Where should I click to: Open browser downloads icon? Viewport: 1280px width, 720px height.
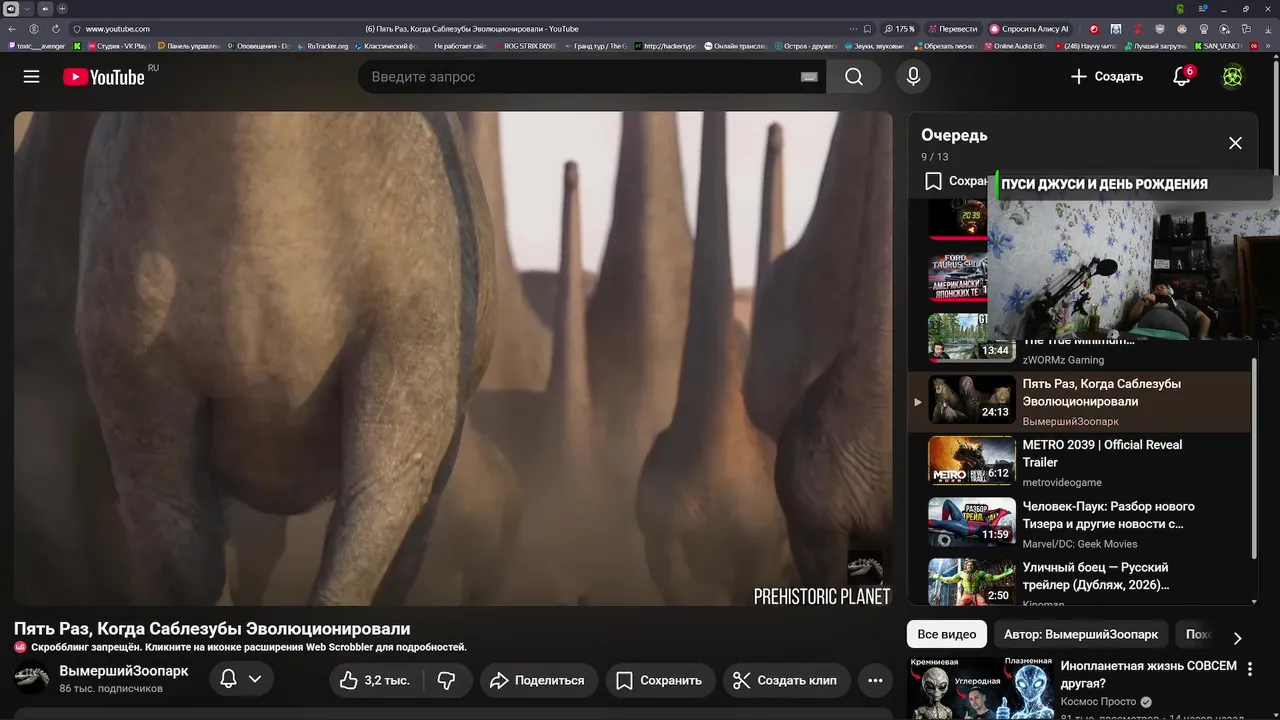click(x=1266, y=29)
